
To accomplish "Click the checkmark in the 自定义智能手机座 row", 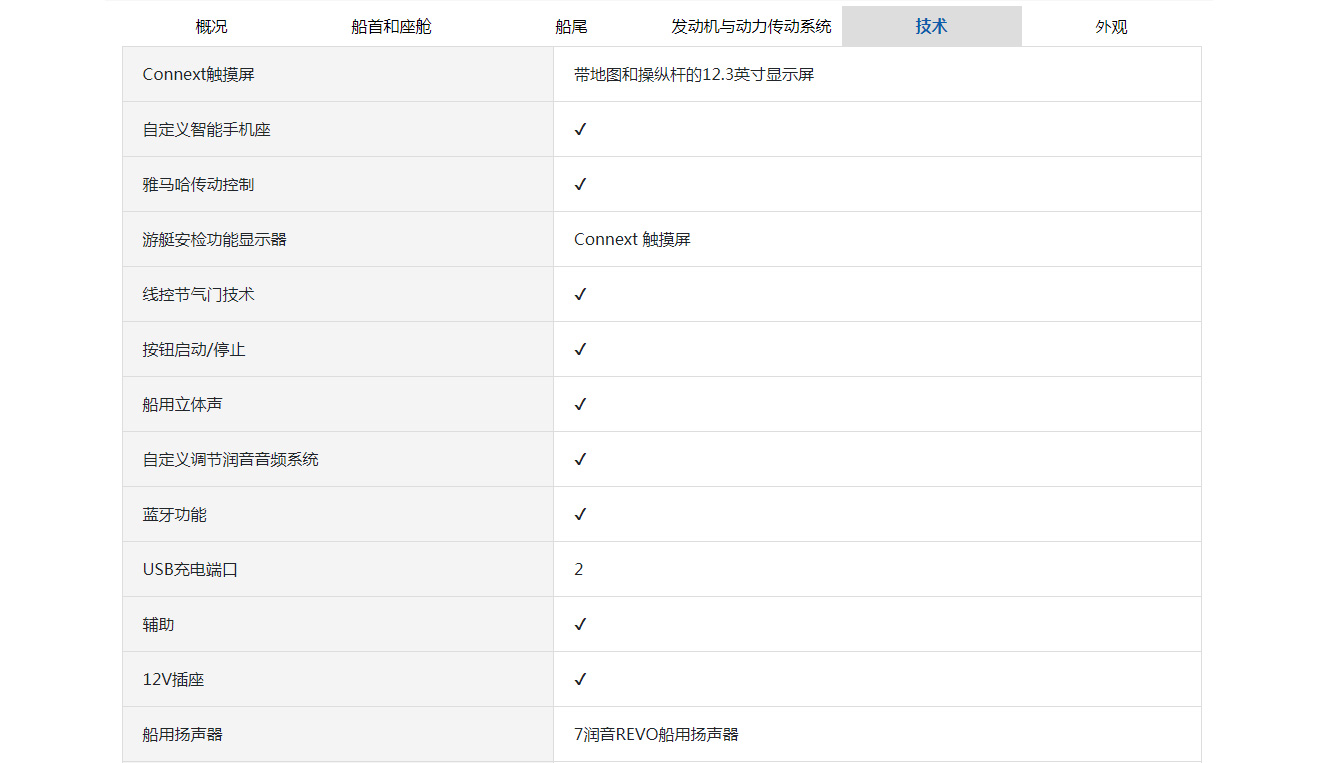I will [x=580, y=129].
